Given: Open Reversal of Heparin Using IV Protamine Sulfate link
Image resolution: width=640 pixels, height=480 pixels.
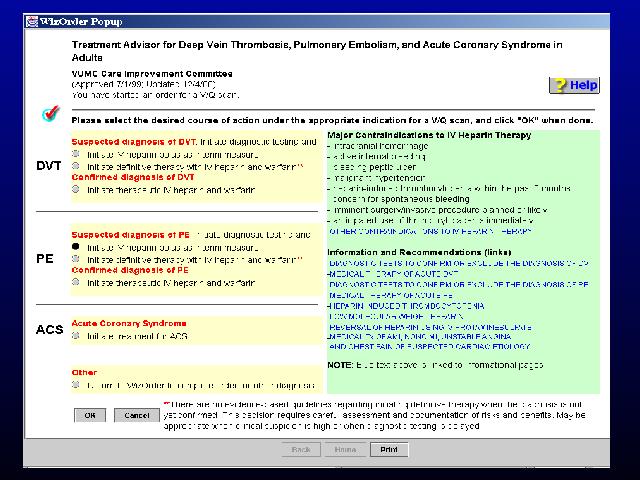Looking at the screenshot, I should coord(430,327).
